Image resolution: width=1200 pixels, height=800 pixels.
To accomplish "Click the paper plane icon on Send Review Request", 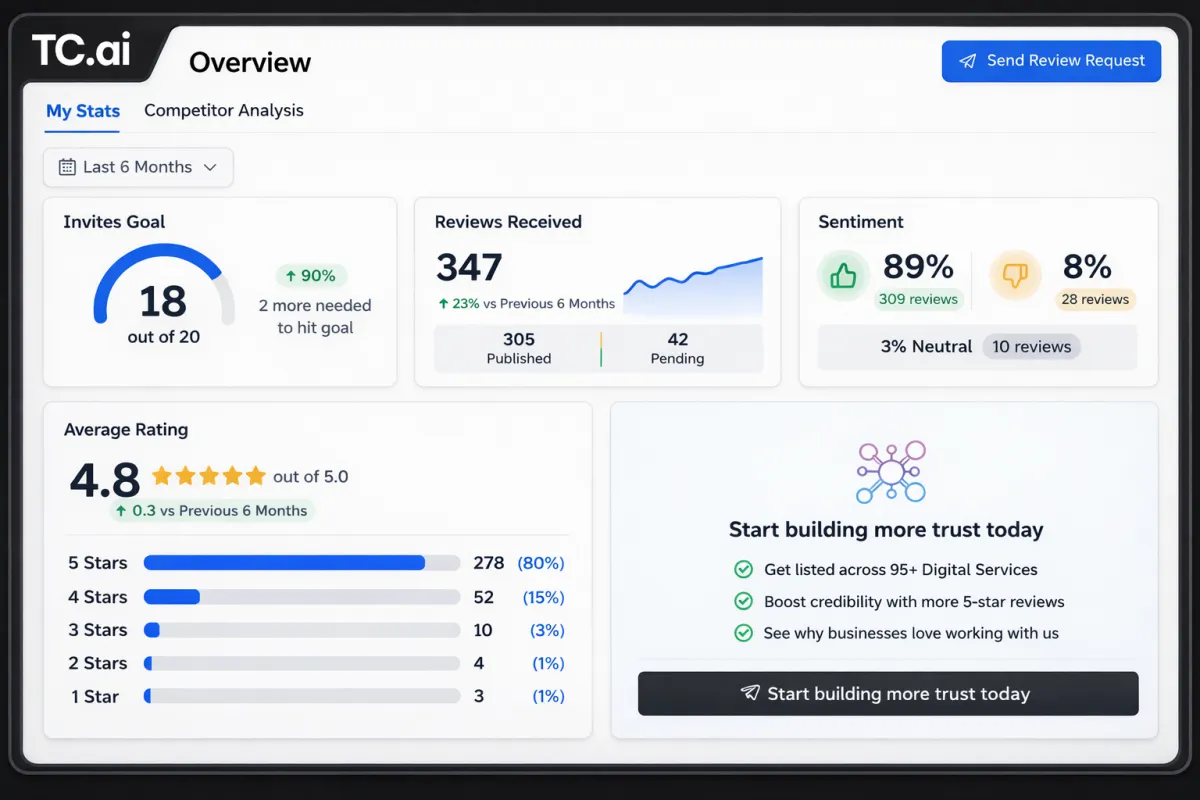I will pyautogui.click(x=966, y=61).
